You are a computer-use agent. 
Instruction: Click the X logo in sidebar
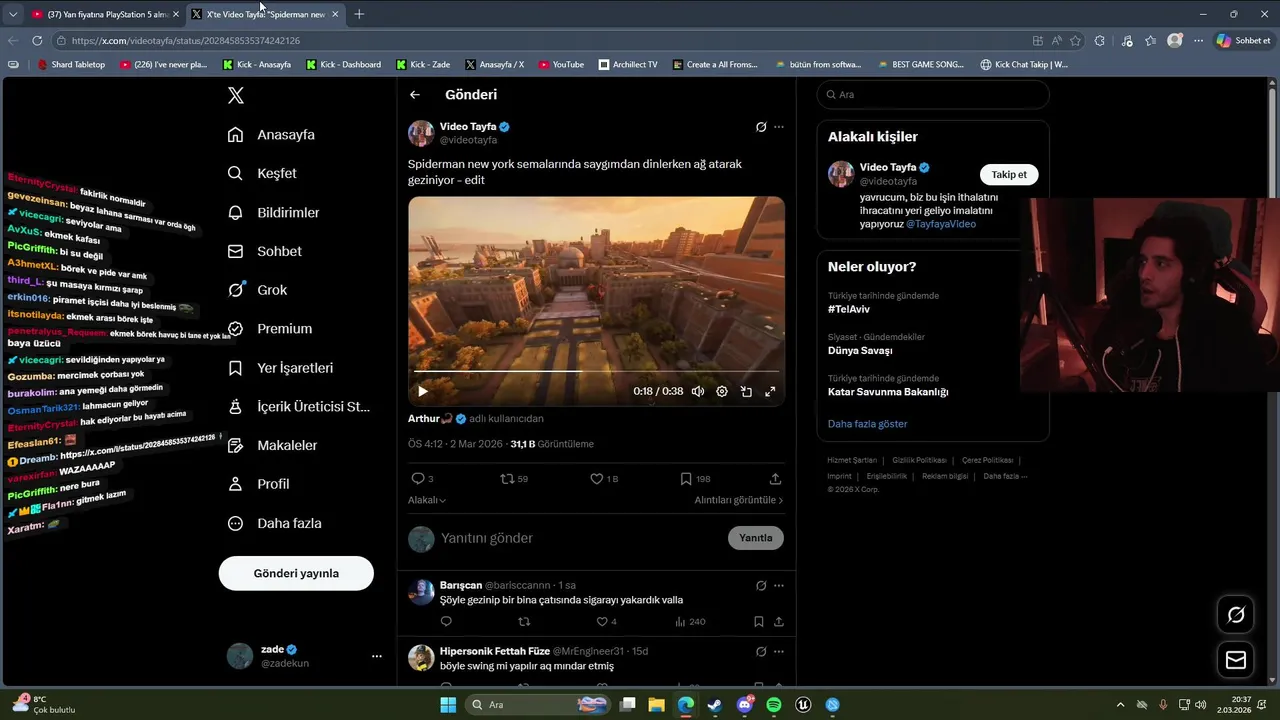click(236, 95)
